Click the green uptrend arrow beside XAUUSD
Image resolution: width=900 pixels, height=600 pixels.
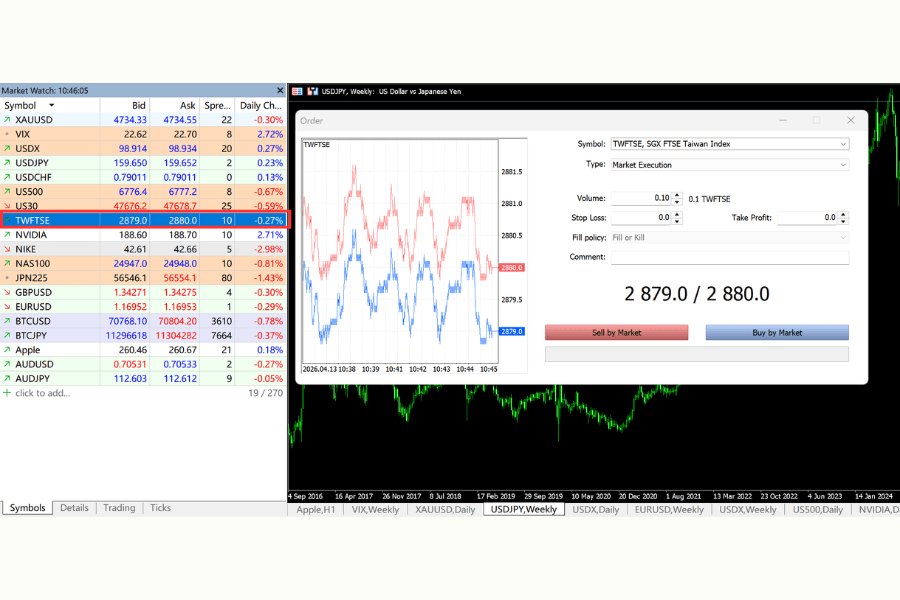(x=7, y=119)
